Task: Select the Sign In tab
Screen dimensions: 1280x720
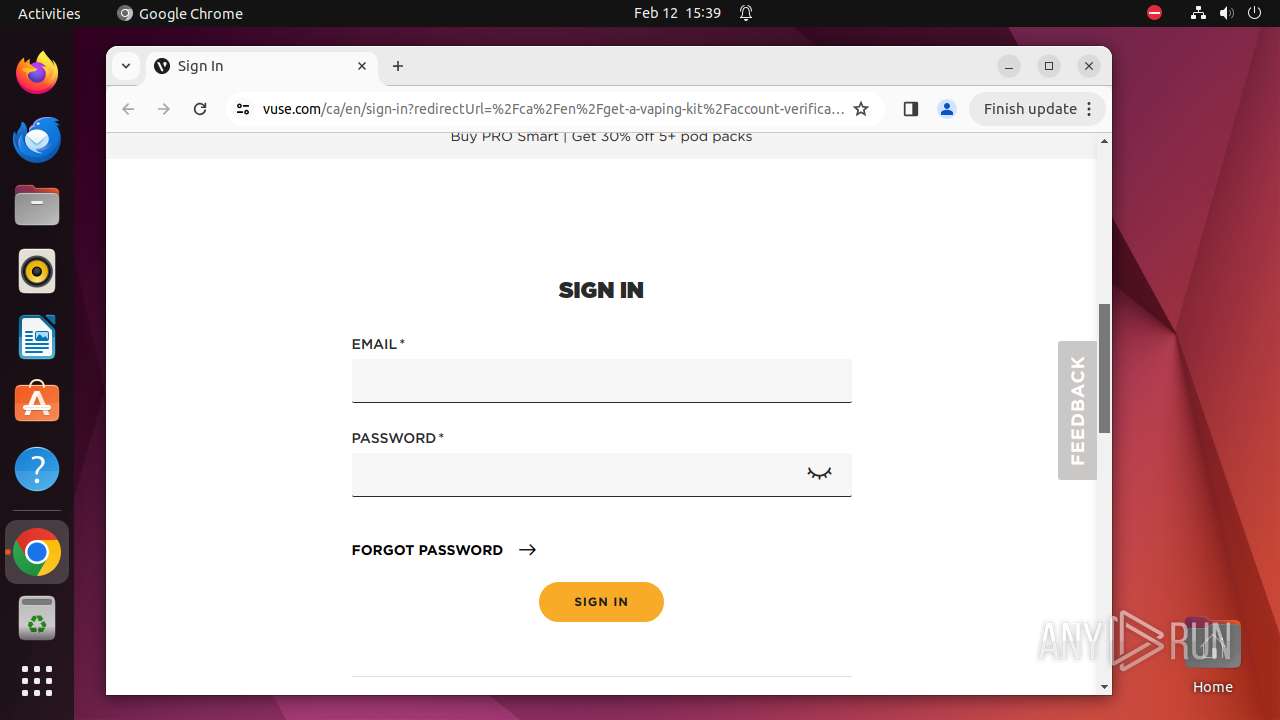Action: pos(260,66)
